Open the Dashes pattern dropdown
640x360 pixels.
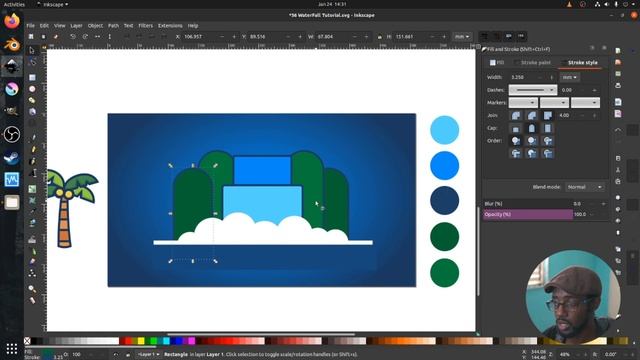click(533, 90)
